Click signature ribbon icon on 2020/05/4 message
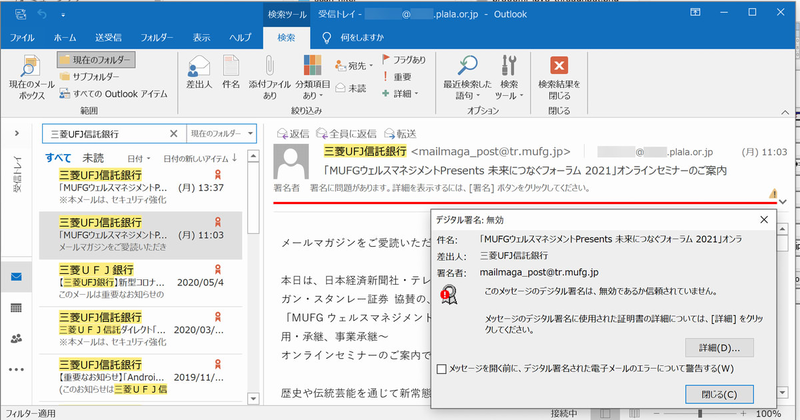The image size is (800, 420). pos(218,269)
